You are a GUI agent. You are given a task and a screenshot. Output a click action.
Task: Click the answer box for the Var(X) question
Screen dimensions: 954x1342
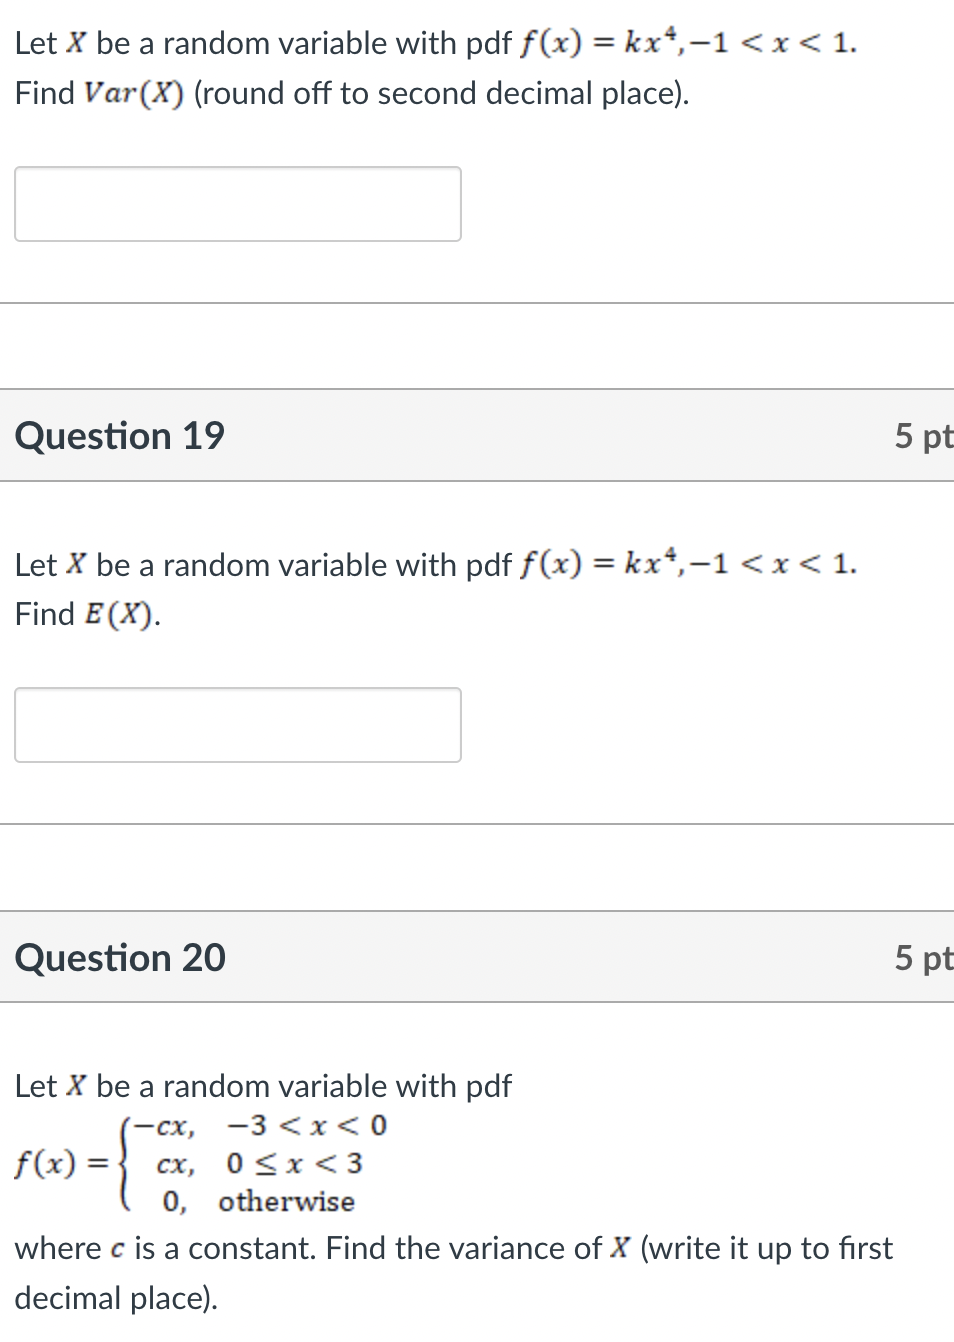237,204
